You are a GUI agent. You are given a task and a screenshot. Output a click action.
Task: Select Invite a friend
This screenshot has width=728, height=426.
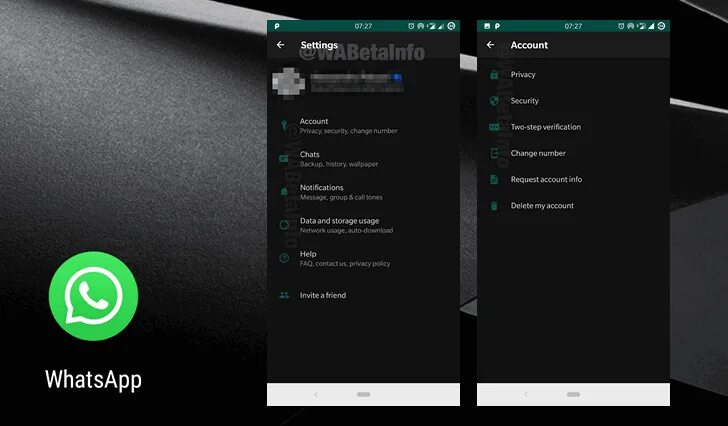pos(363,295)
